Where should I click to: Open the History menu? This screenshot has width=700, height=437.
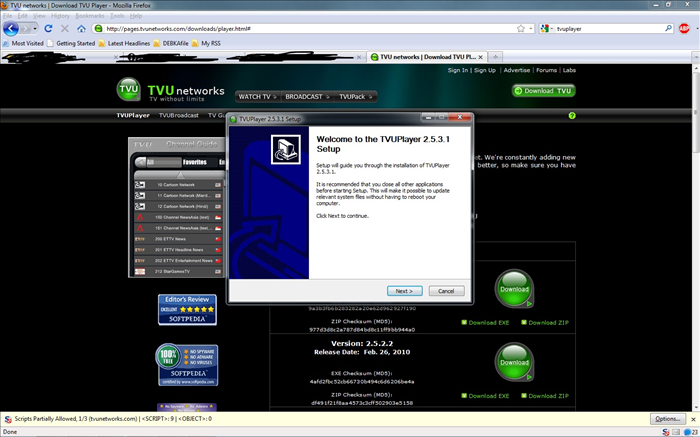[x=60, y=16]
